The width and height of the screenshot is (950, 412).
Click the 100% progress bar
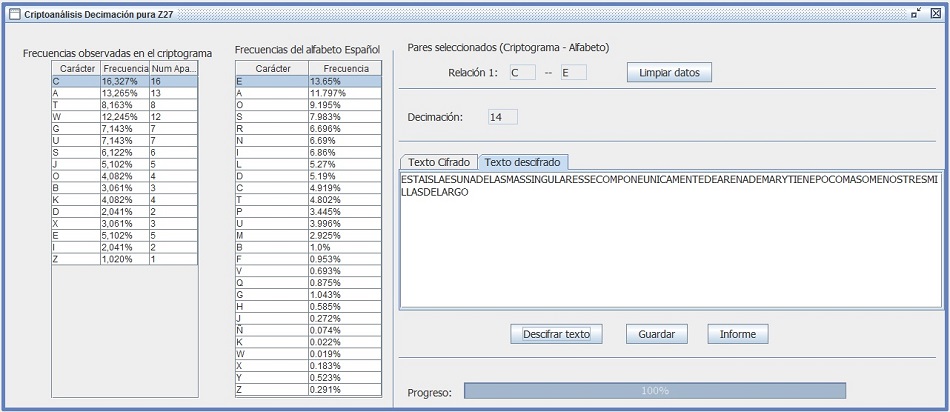click(655, 391)
